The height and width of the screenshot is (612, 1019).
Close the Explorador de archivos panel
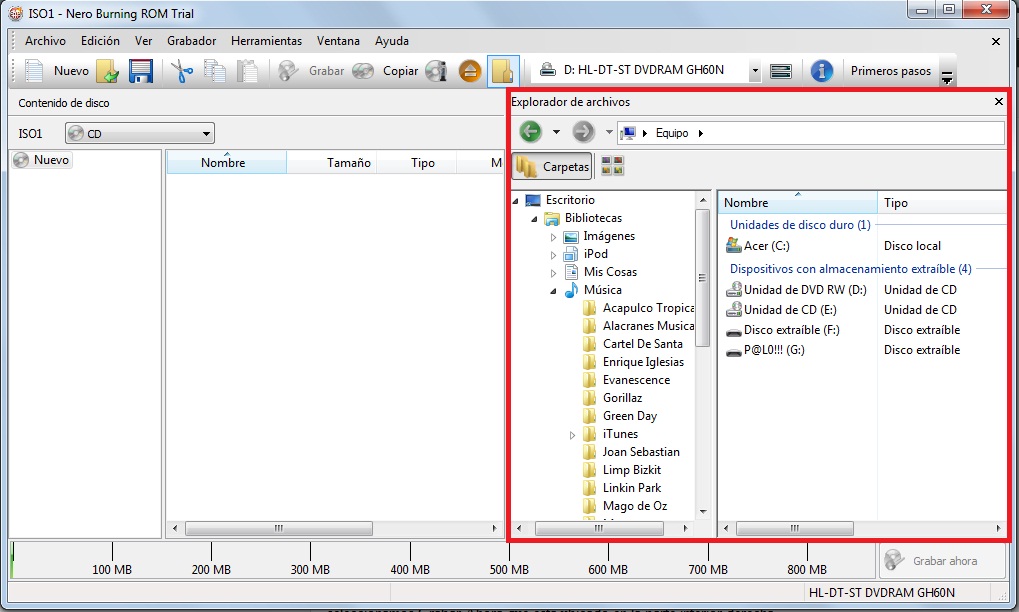coord(999,101)
